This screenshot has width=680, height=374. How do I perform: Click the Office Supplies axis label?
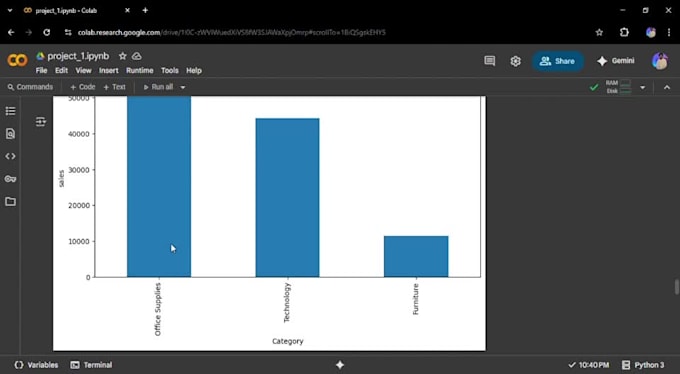pyautogui.click(x=158, y=309)
